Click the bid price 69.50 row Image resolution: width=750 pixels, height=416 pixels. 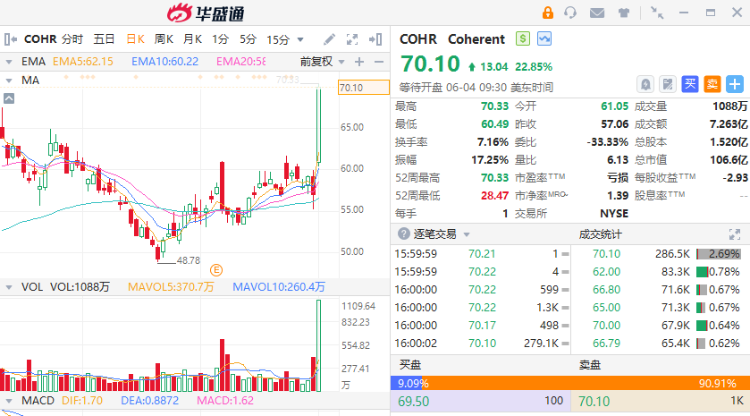[x=481, y=401]
